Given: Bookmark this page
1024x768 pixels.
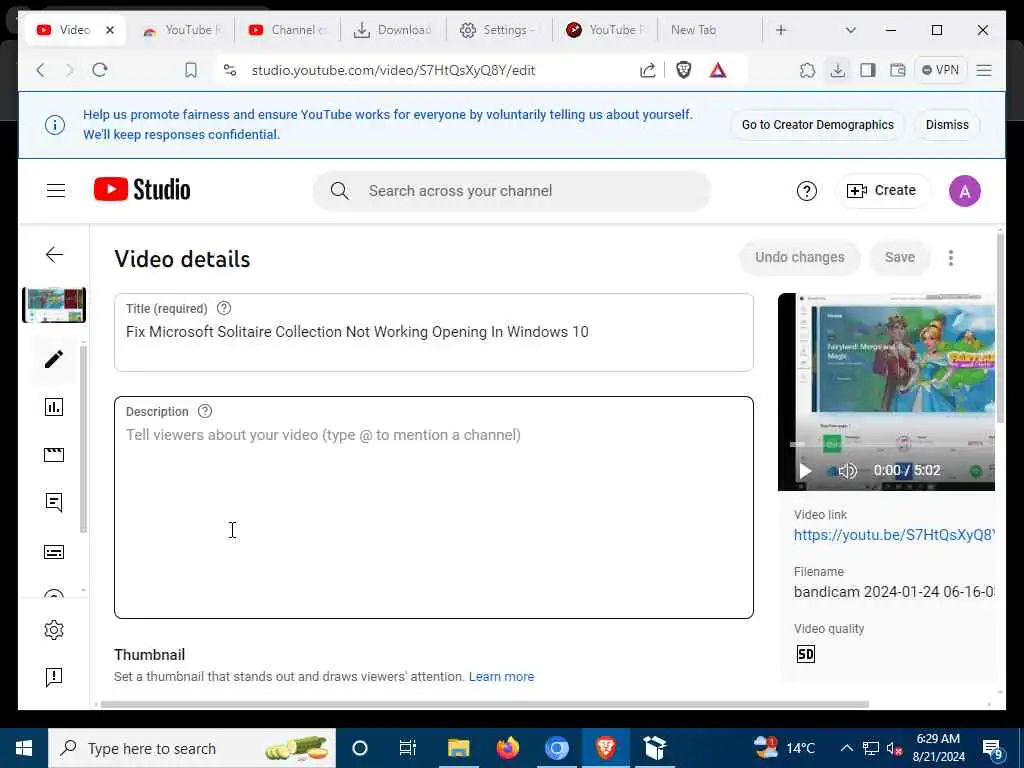Looking at the screenshot, I should pos(191,70).
